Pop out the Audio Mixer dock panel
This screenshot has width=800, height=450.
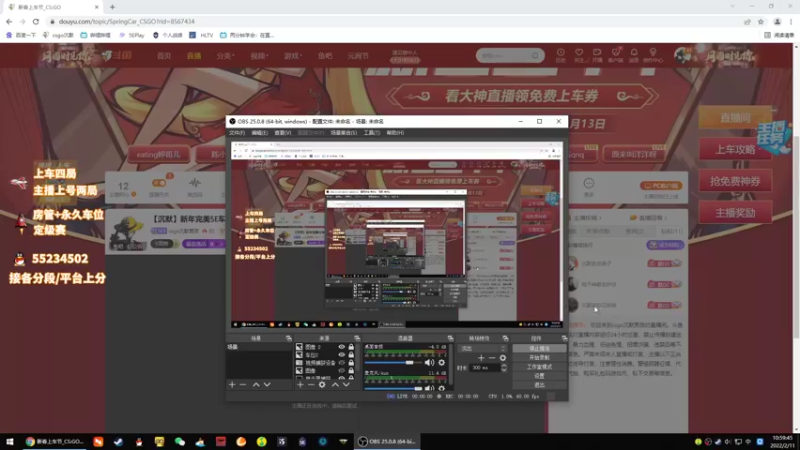click(450, 338)
